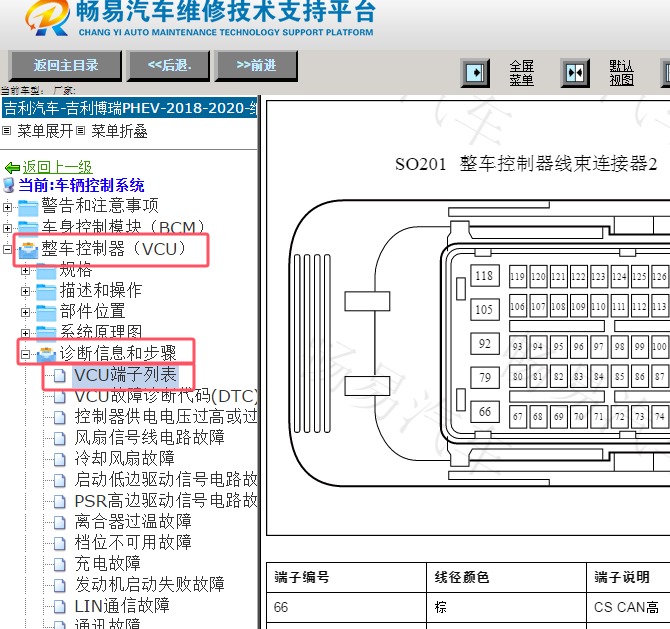Click the 描述和操作 folder icon
The image size is (670, 629).
[x=46, y=291]
